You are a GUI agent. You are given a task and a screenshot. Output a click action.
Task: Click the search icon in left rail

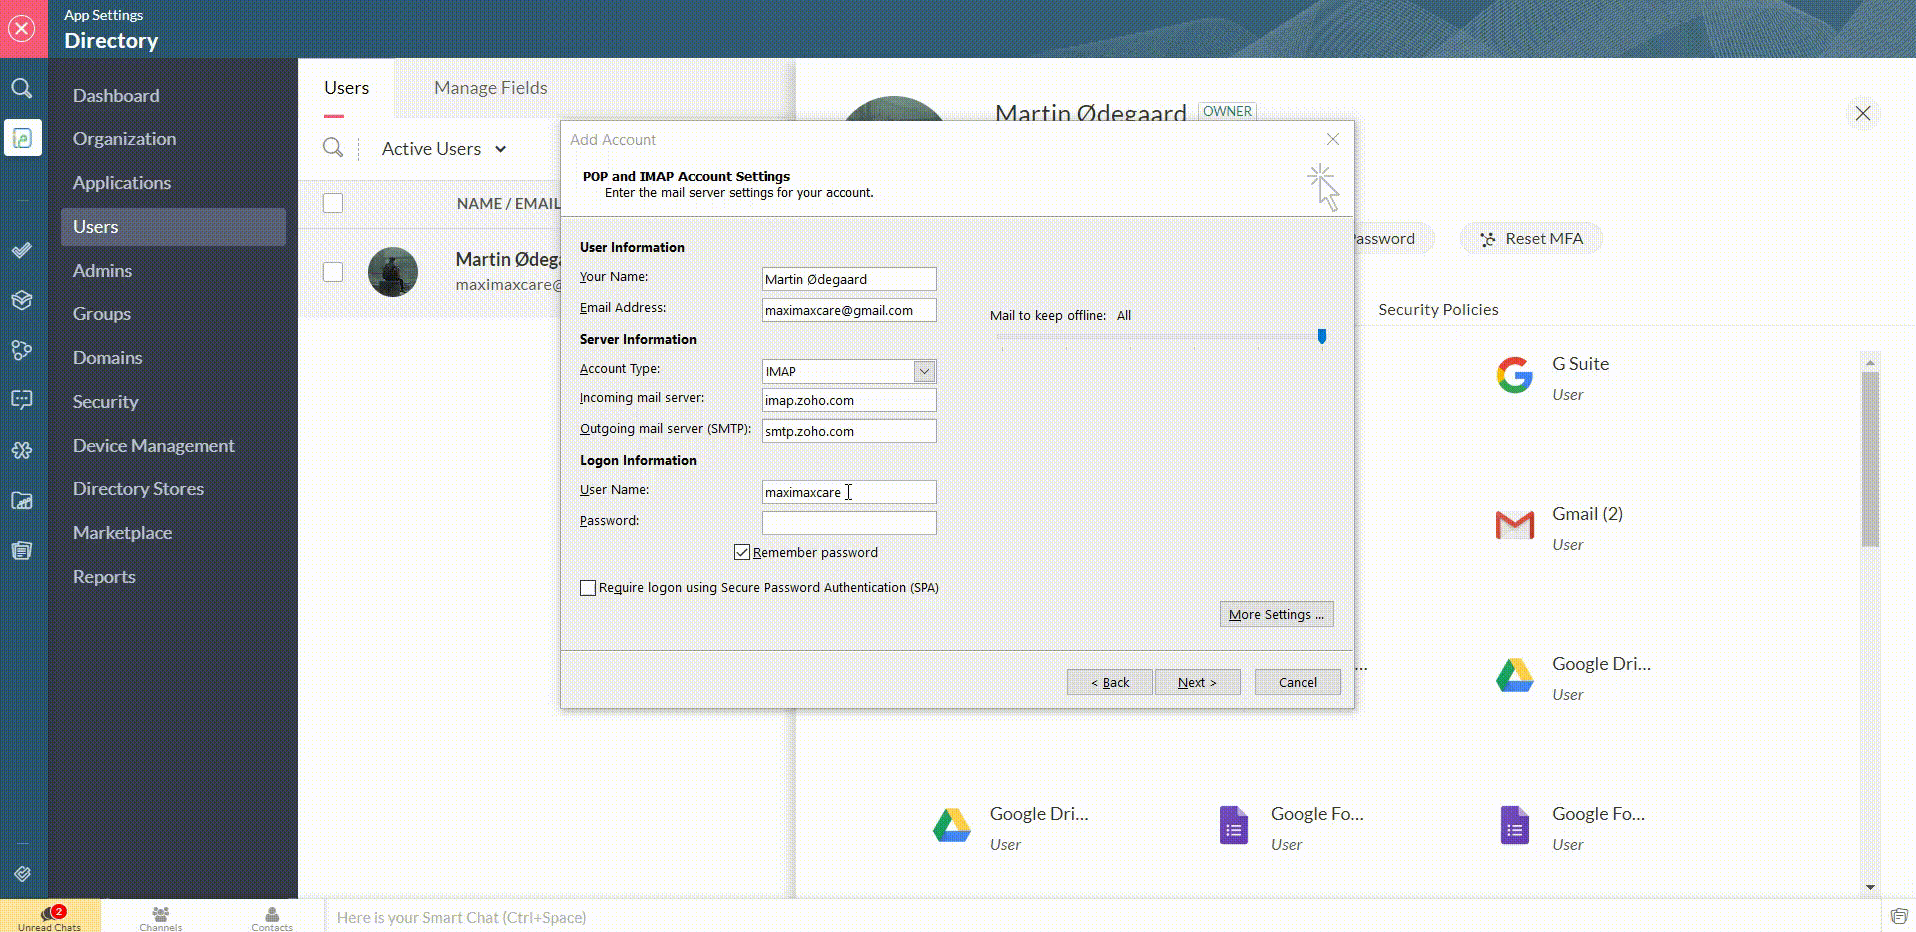point(22,88)
